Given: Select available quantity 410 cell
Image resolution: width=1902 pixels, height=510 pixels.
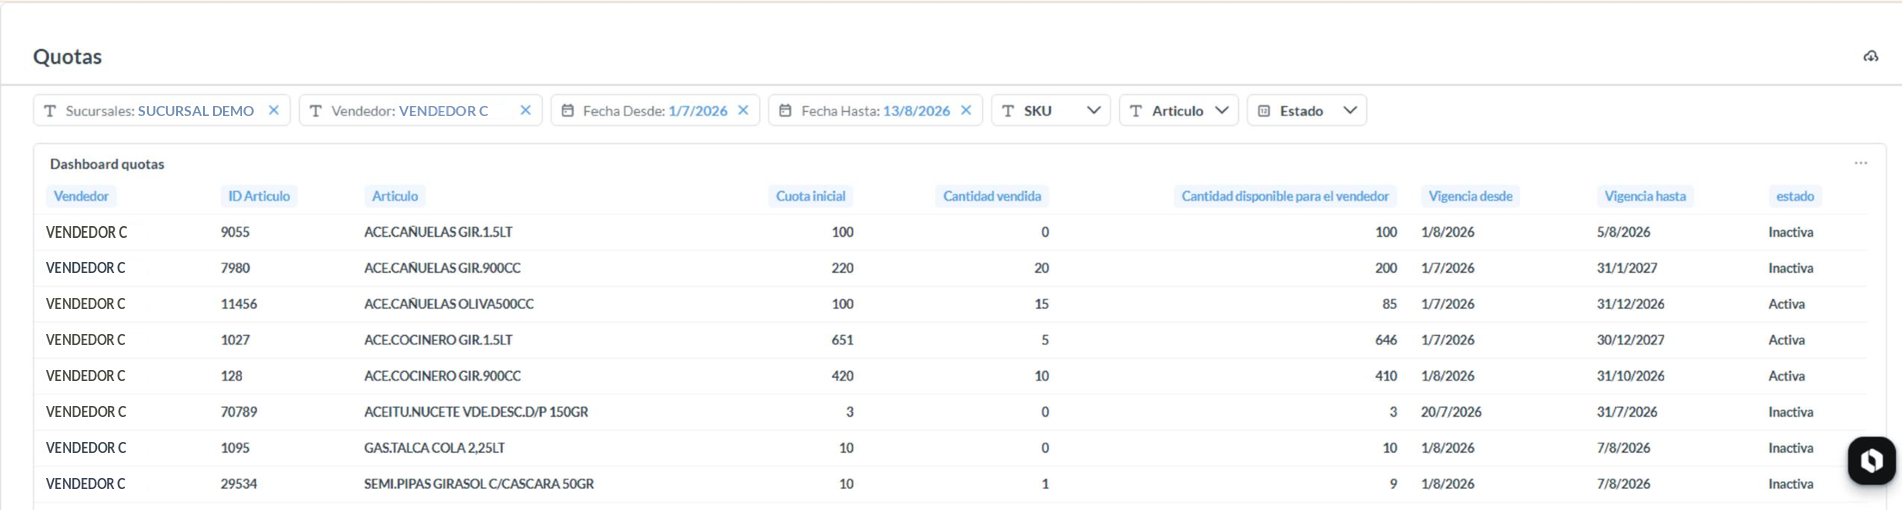Looking at the screenshot, I should [x=1386, y=376].
